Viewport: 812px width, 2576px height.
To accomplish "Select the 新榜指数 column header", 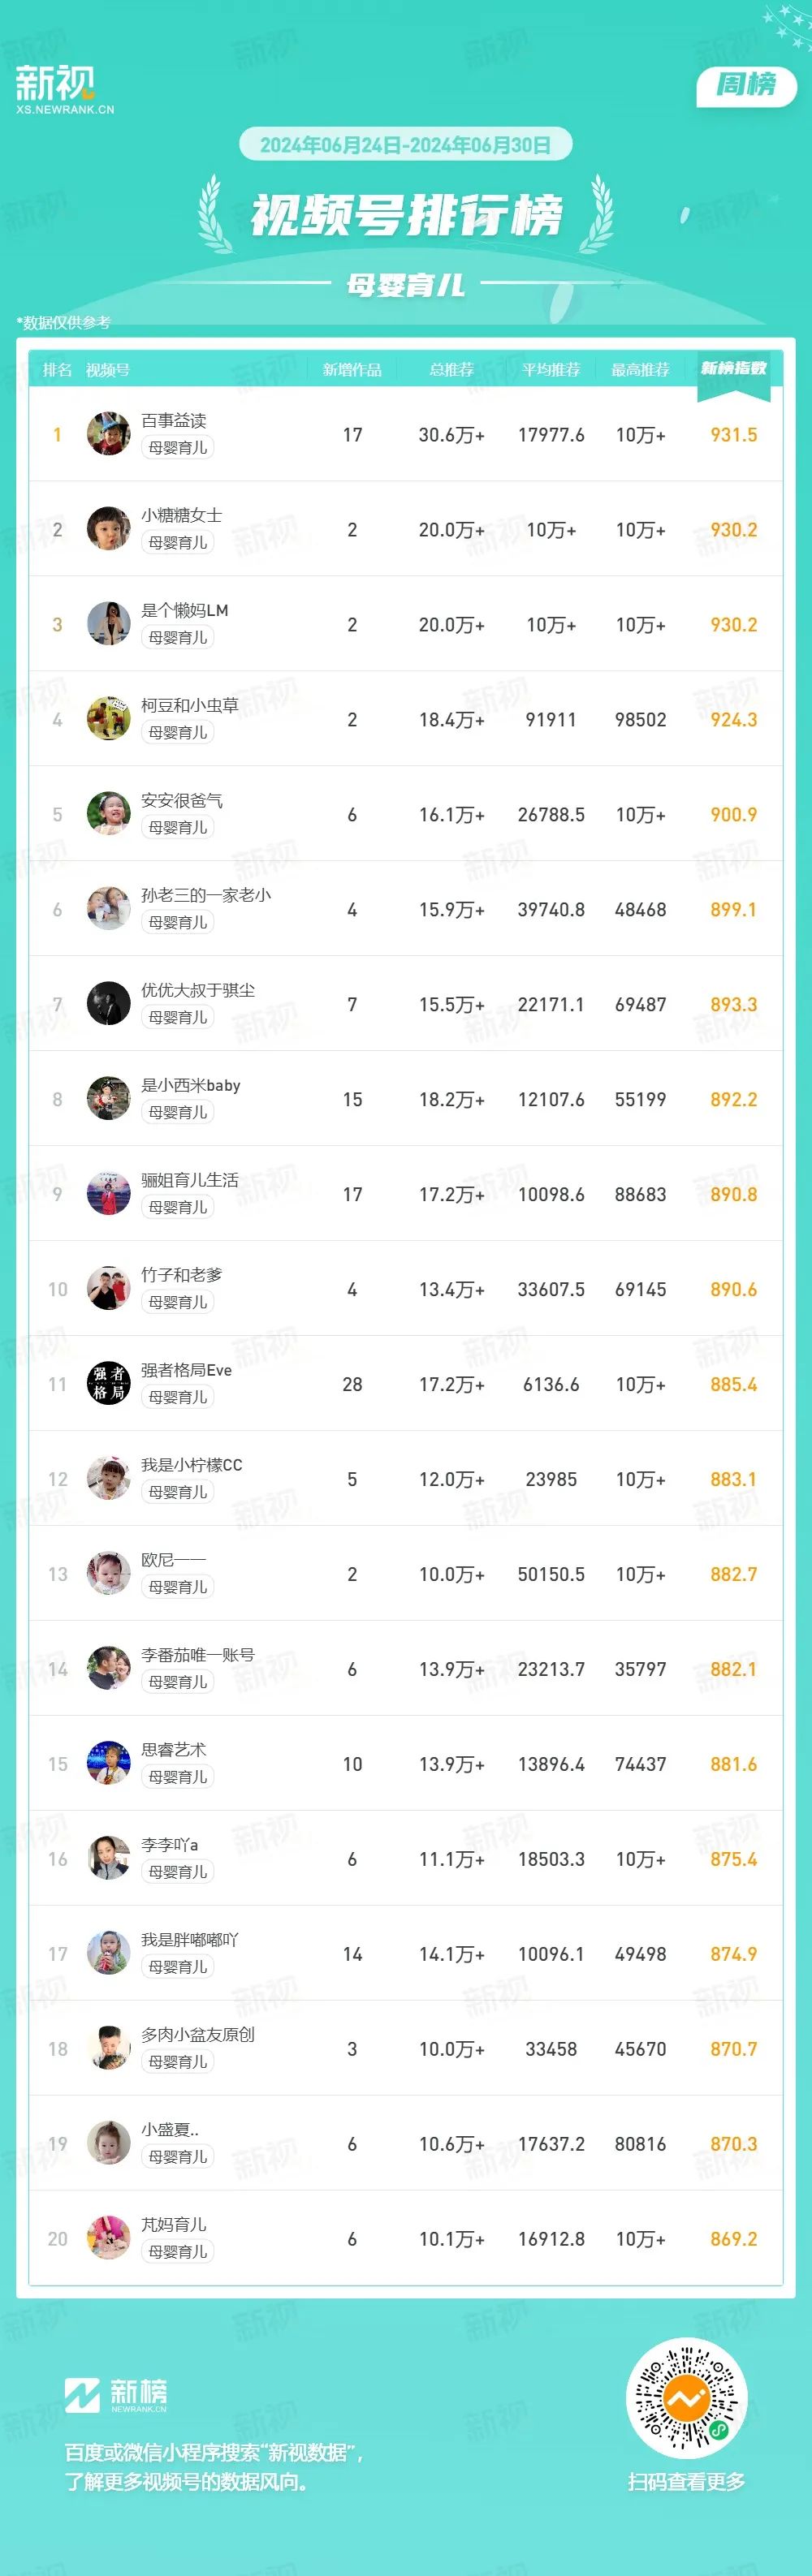I will (733, 369).
